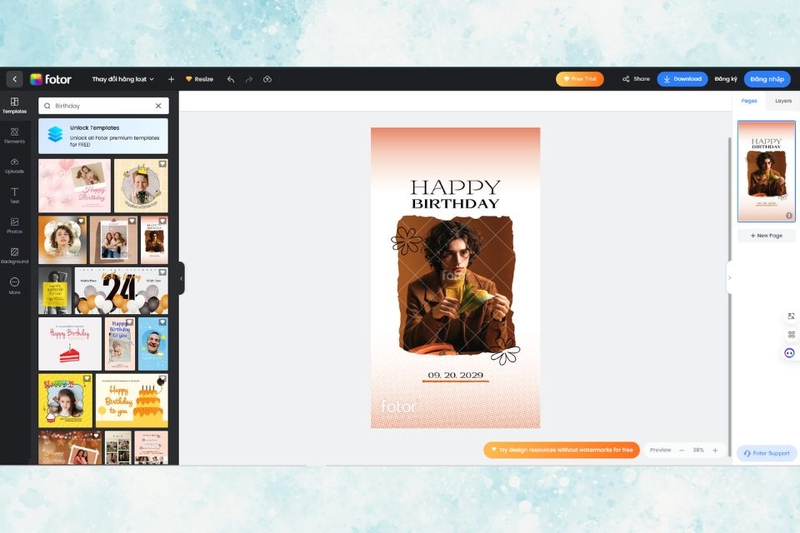800x533 pixels.
Task: Click the Birthday search field
Action: coord(104,106)
